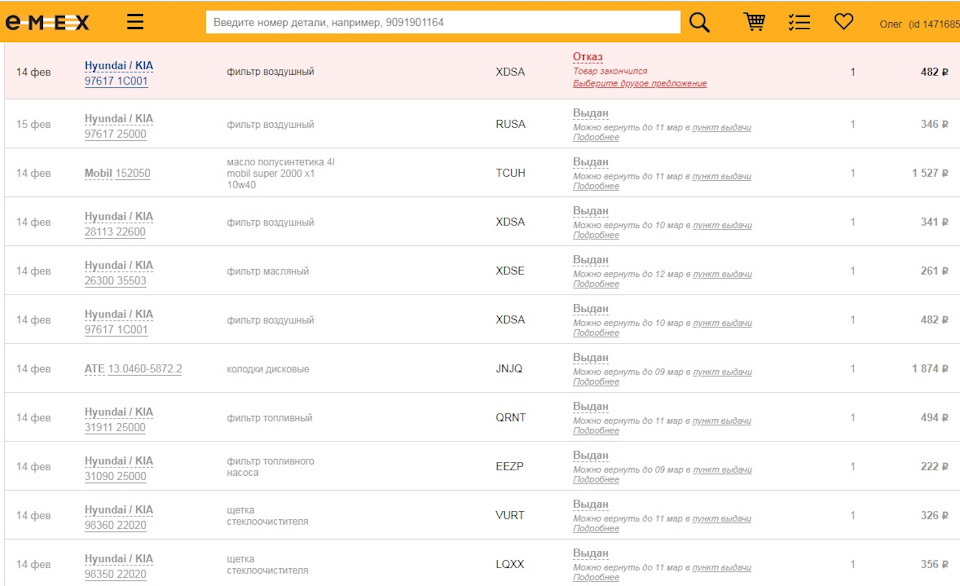Select масло полусинтетика mobil super description

280,173
